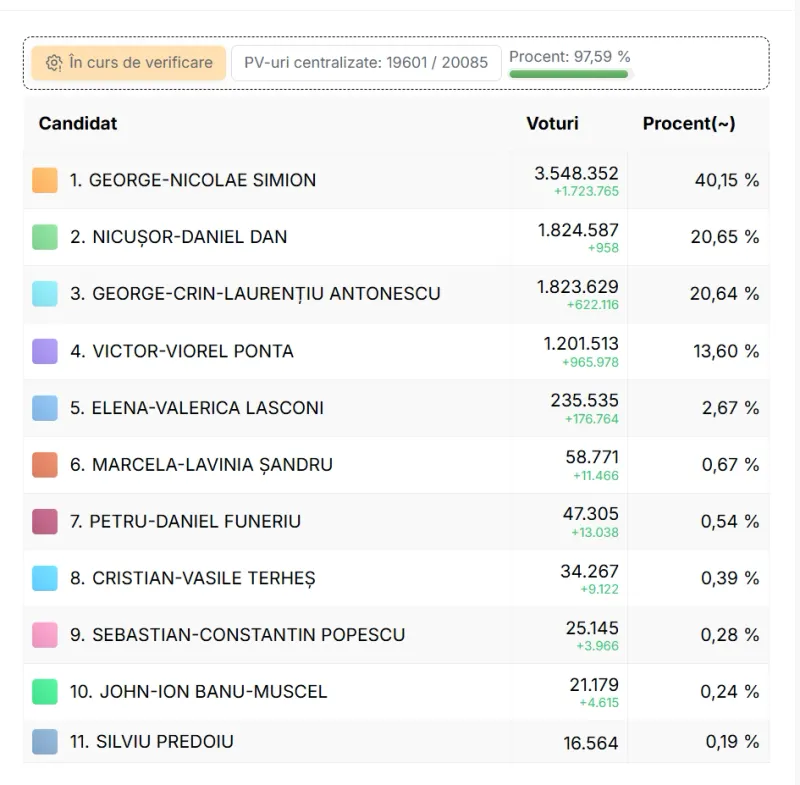Click the orange swatch for George-Nicolae Simion
Image resolution: width=800 pixels, height=785 pixels.
pos(45,180)
